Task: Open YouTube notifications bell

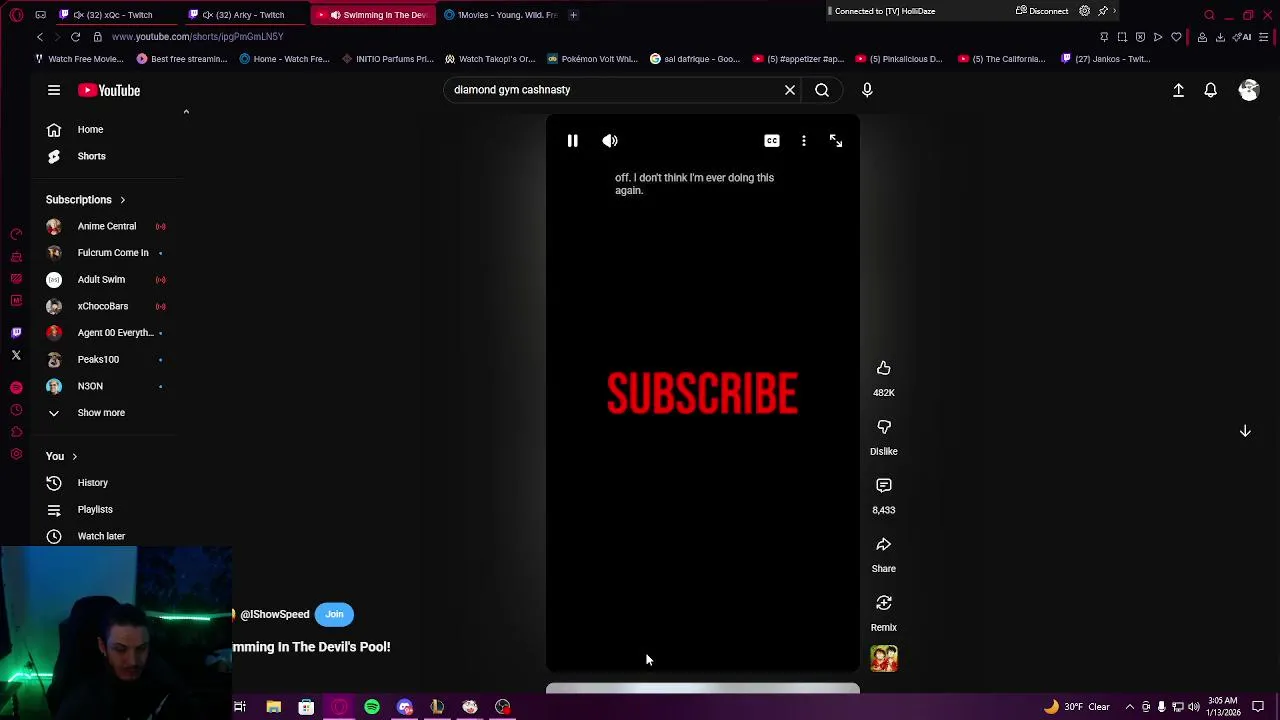Action: [x=1210, y=90]
